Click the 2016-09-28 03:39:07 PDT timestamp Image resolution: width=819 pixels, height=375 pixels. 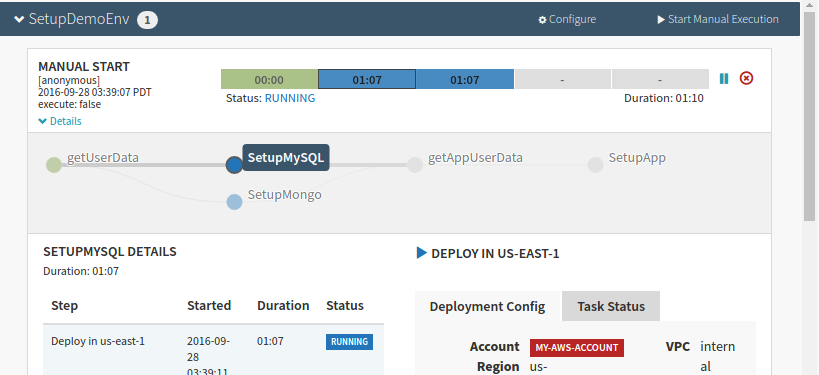click(x=95, y=92)
